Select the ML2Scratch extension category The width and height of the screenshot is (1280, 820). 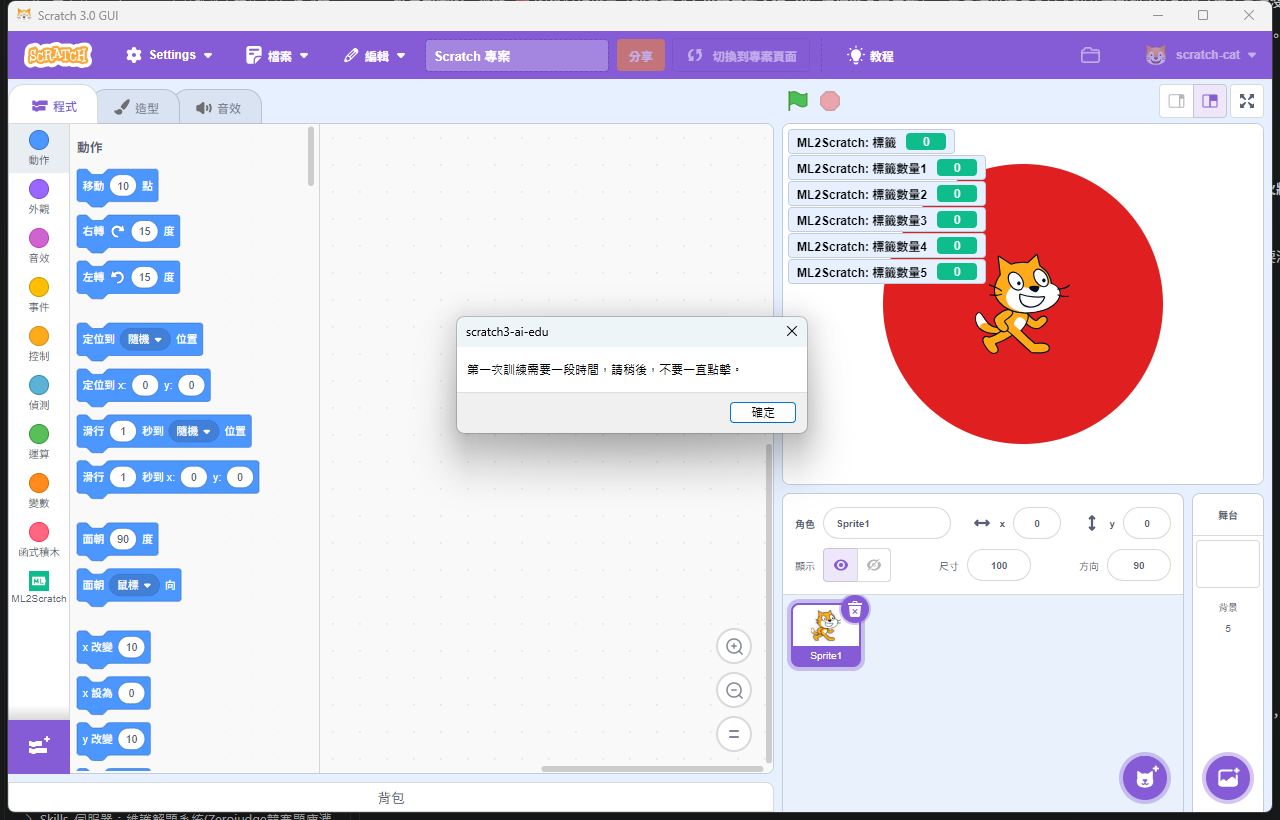pos(39,587)
